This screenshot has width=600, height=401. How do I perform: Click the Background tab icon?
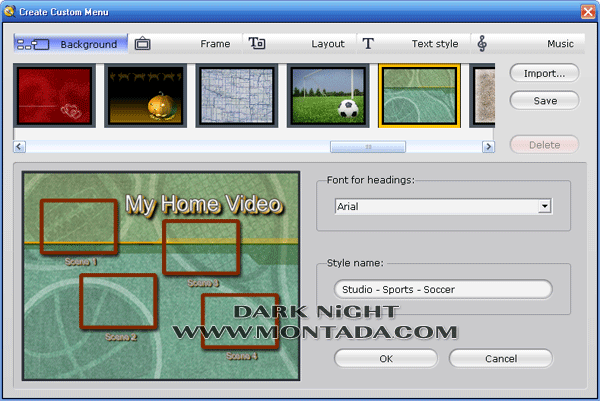(x=28, y=44)
